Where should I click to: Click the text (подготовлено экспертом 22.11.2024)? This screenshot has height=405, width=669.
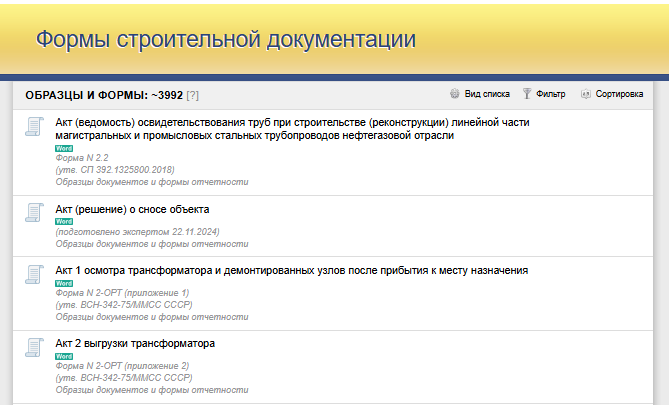point(137,232)
